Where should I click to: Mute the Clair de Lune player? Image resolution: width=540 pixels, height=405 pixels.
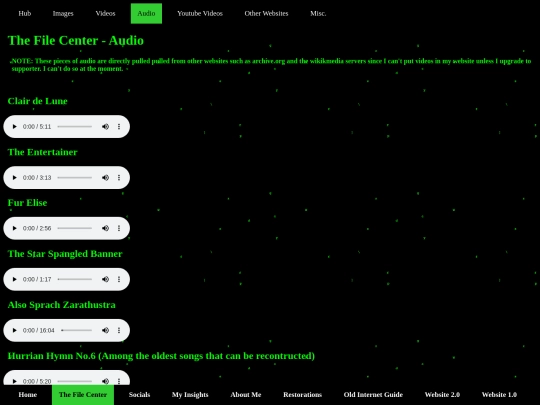click(x=105, y=127)
